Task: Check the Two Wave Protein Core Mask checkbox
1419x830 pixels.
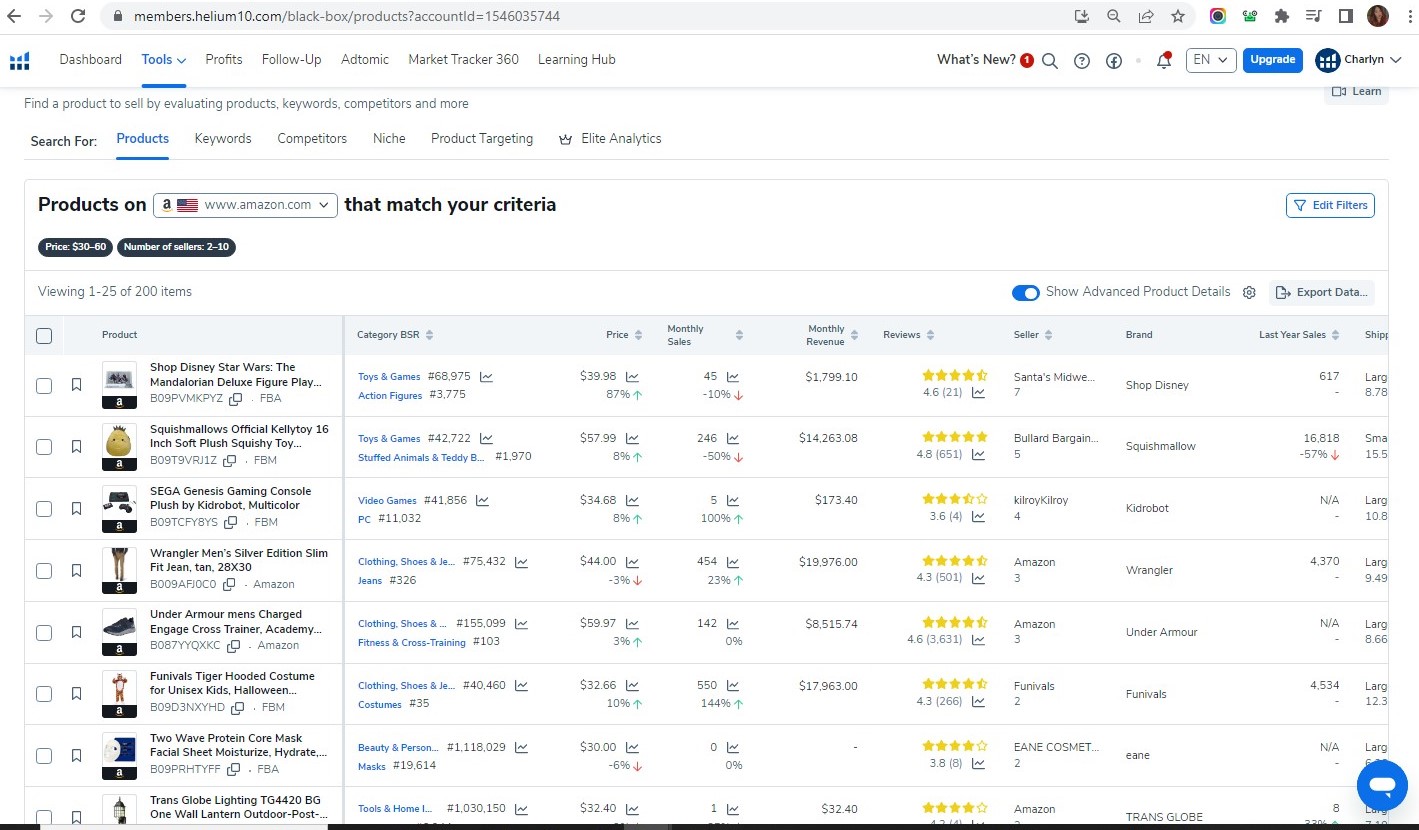Action: point(44,756)
